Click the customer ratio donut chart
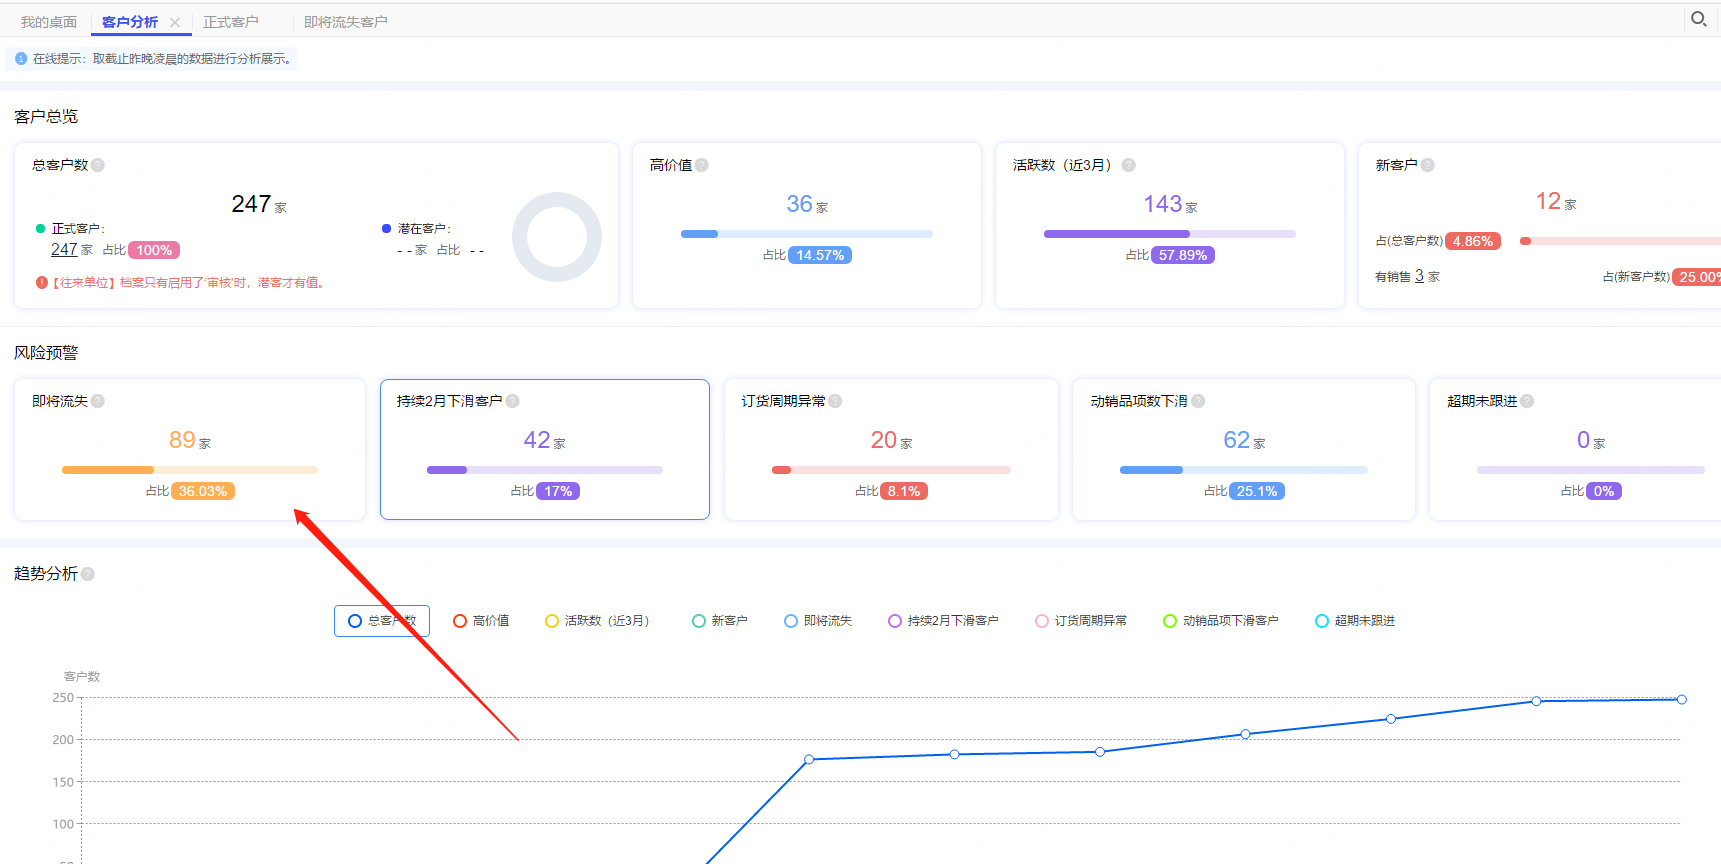The image size is (1721, 864). pos(557,237)
